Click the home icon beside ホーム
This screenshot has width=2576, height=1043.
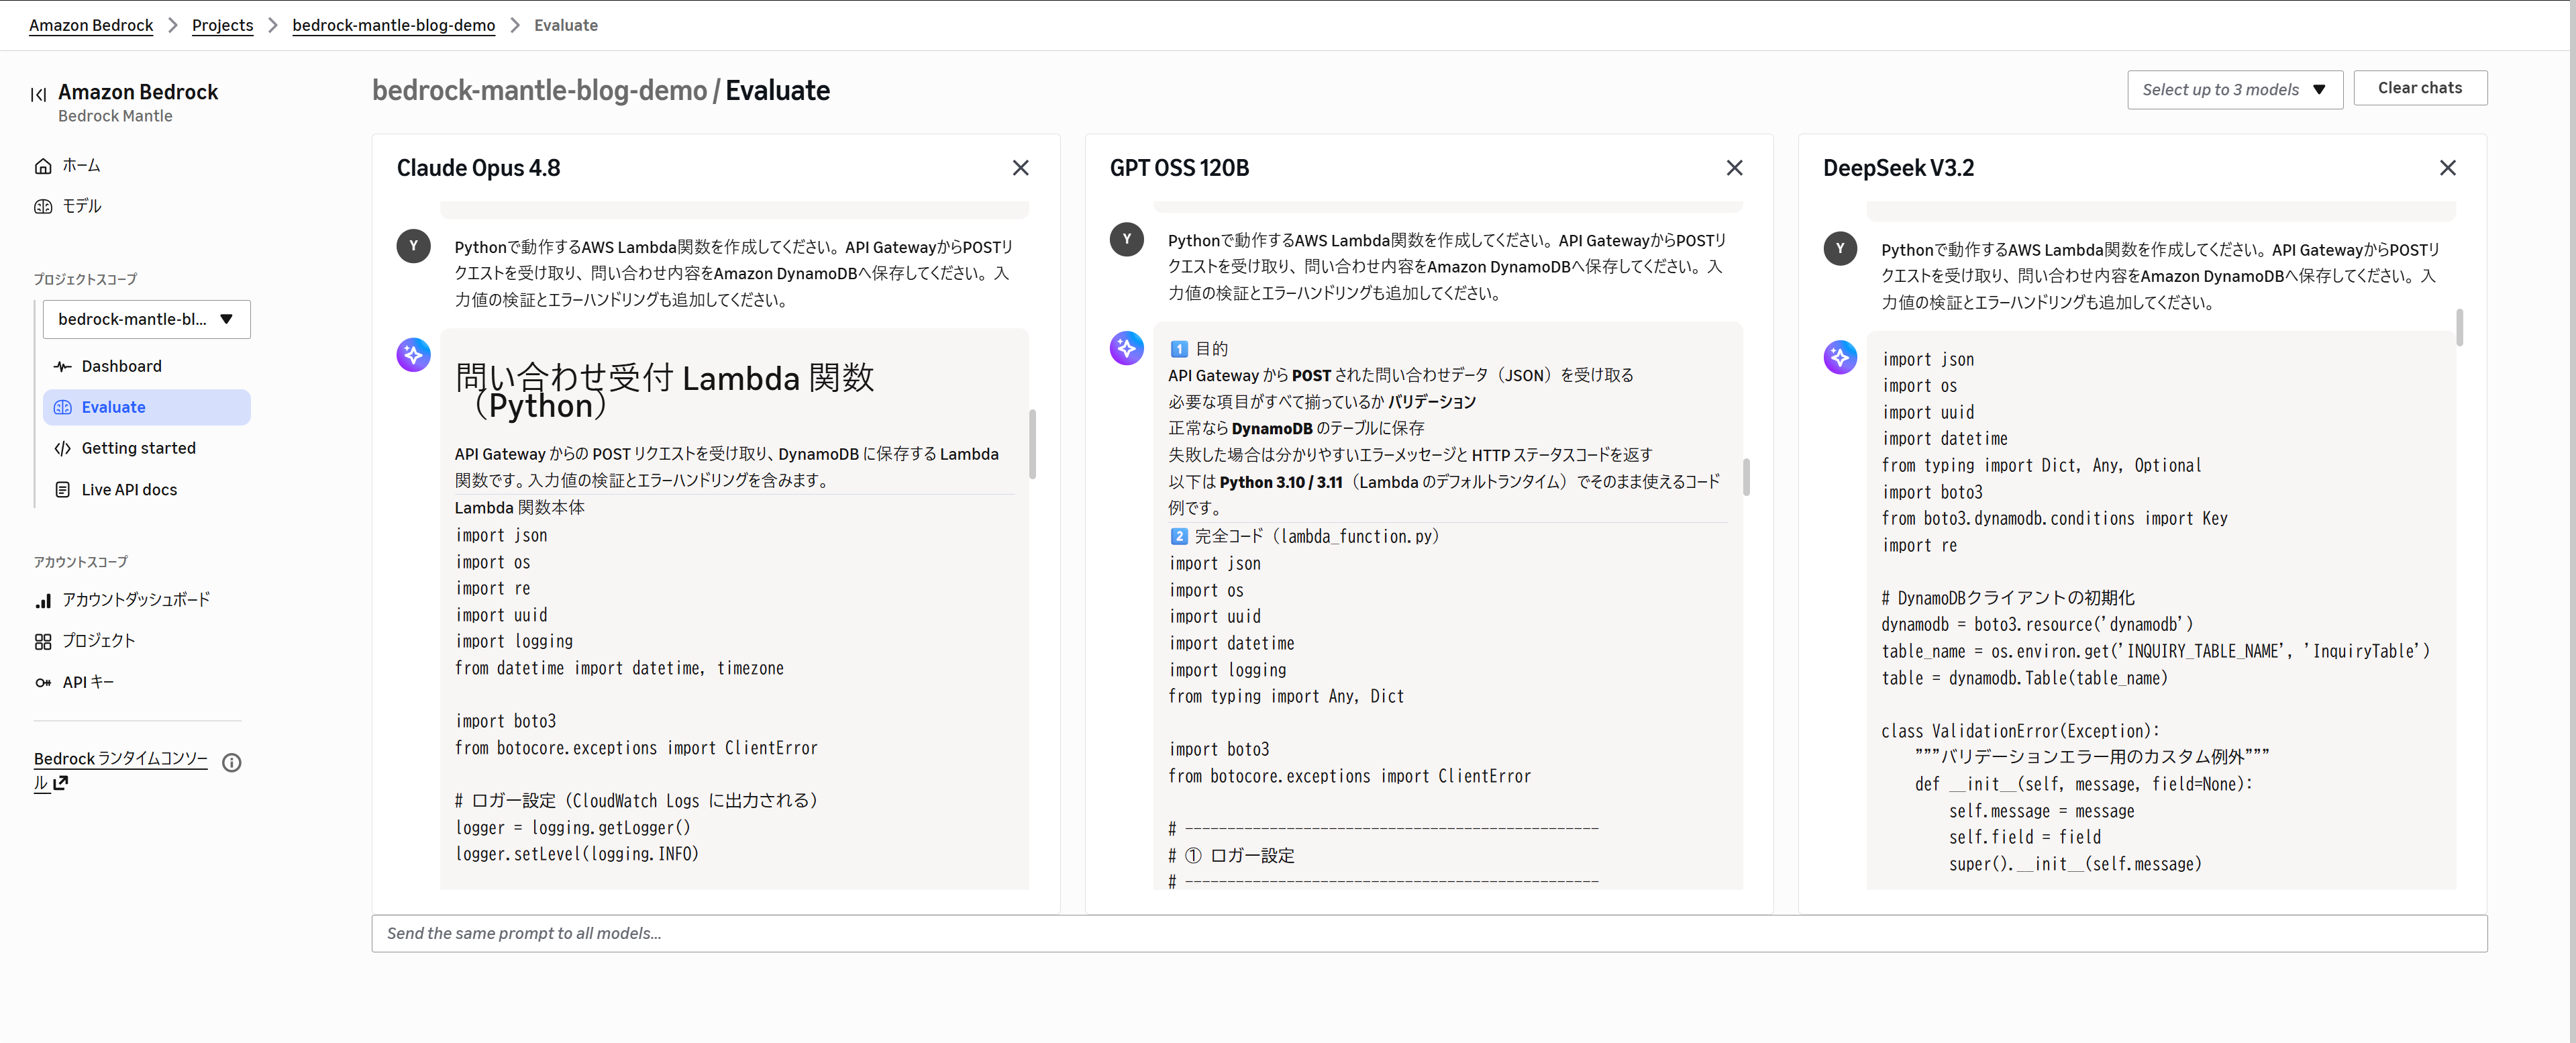43,166
